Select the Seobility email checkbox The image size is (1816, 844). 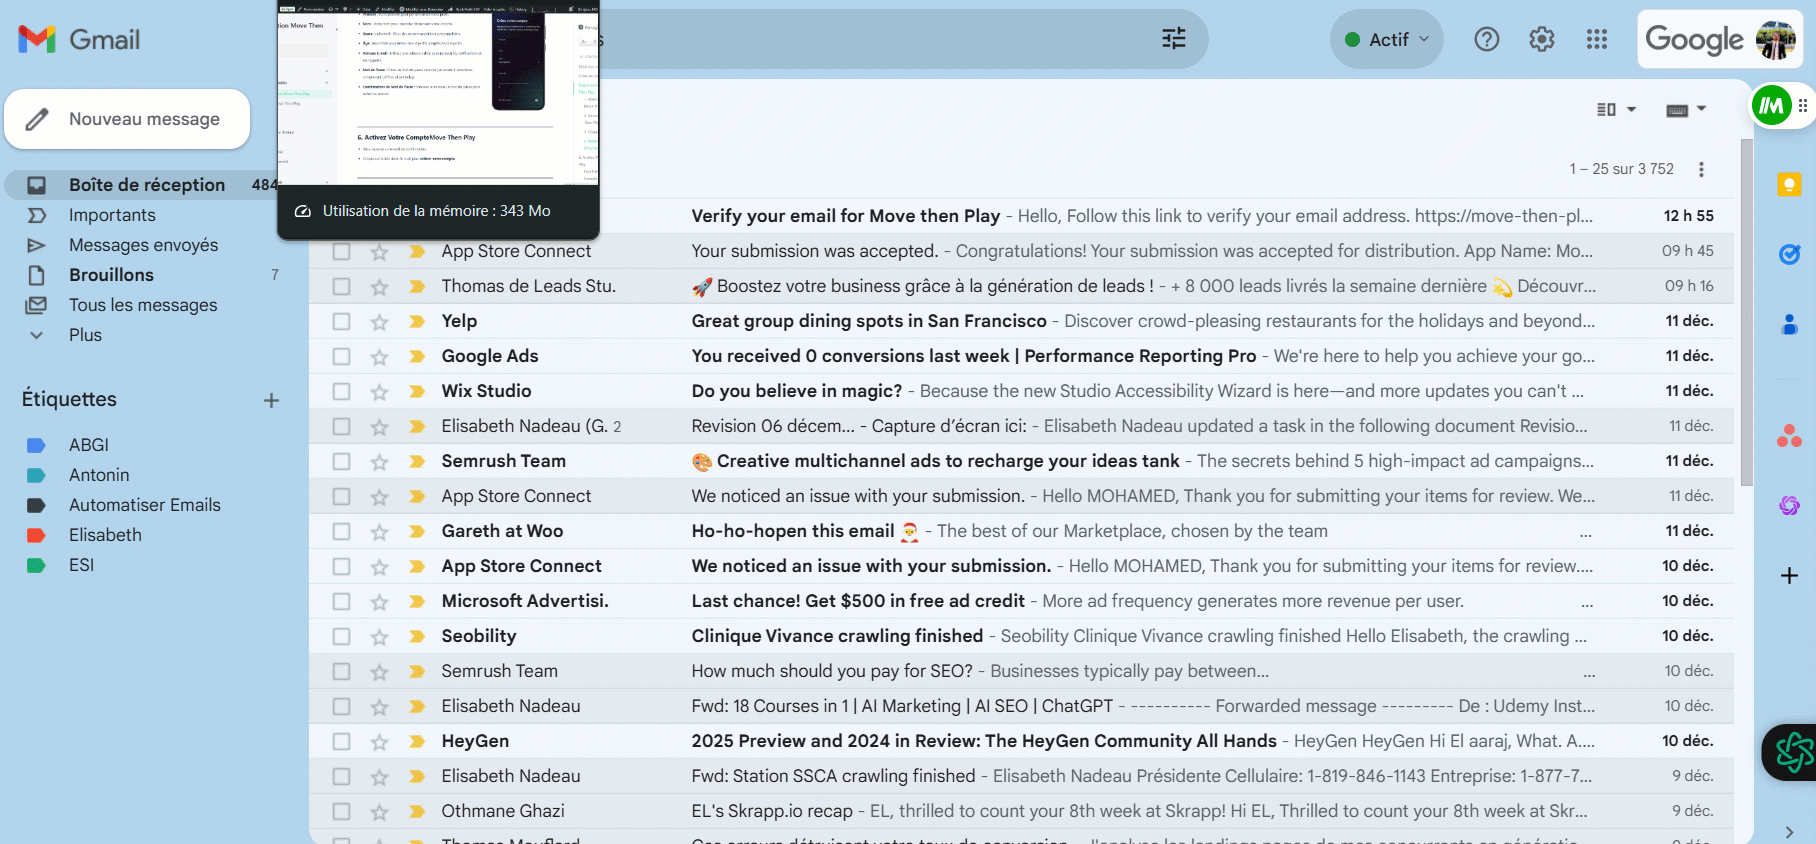(341, 637)
